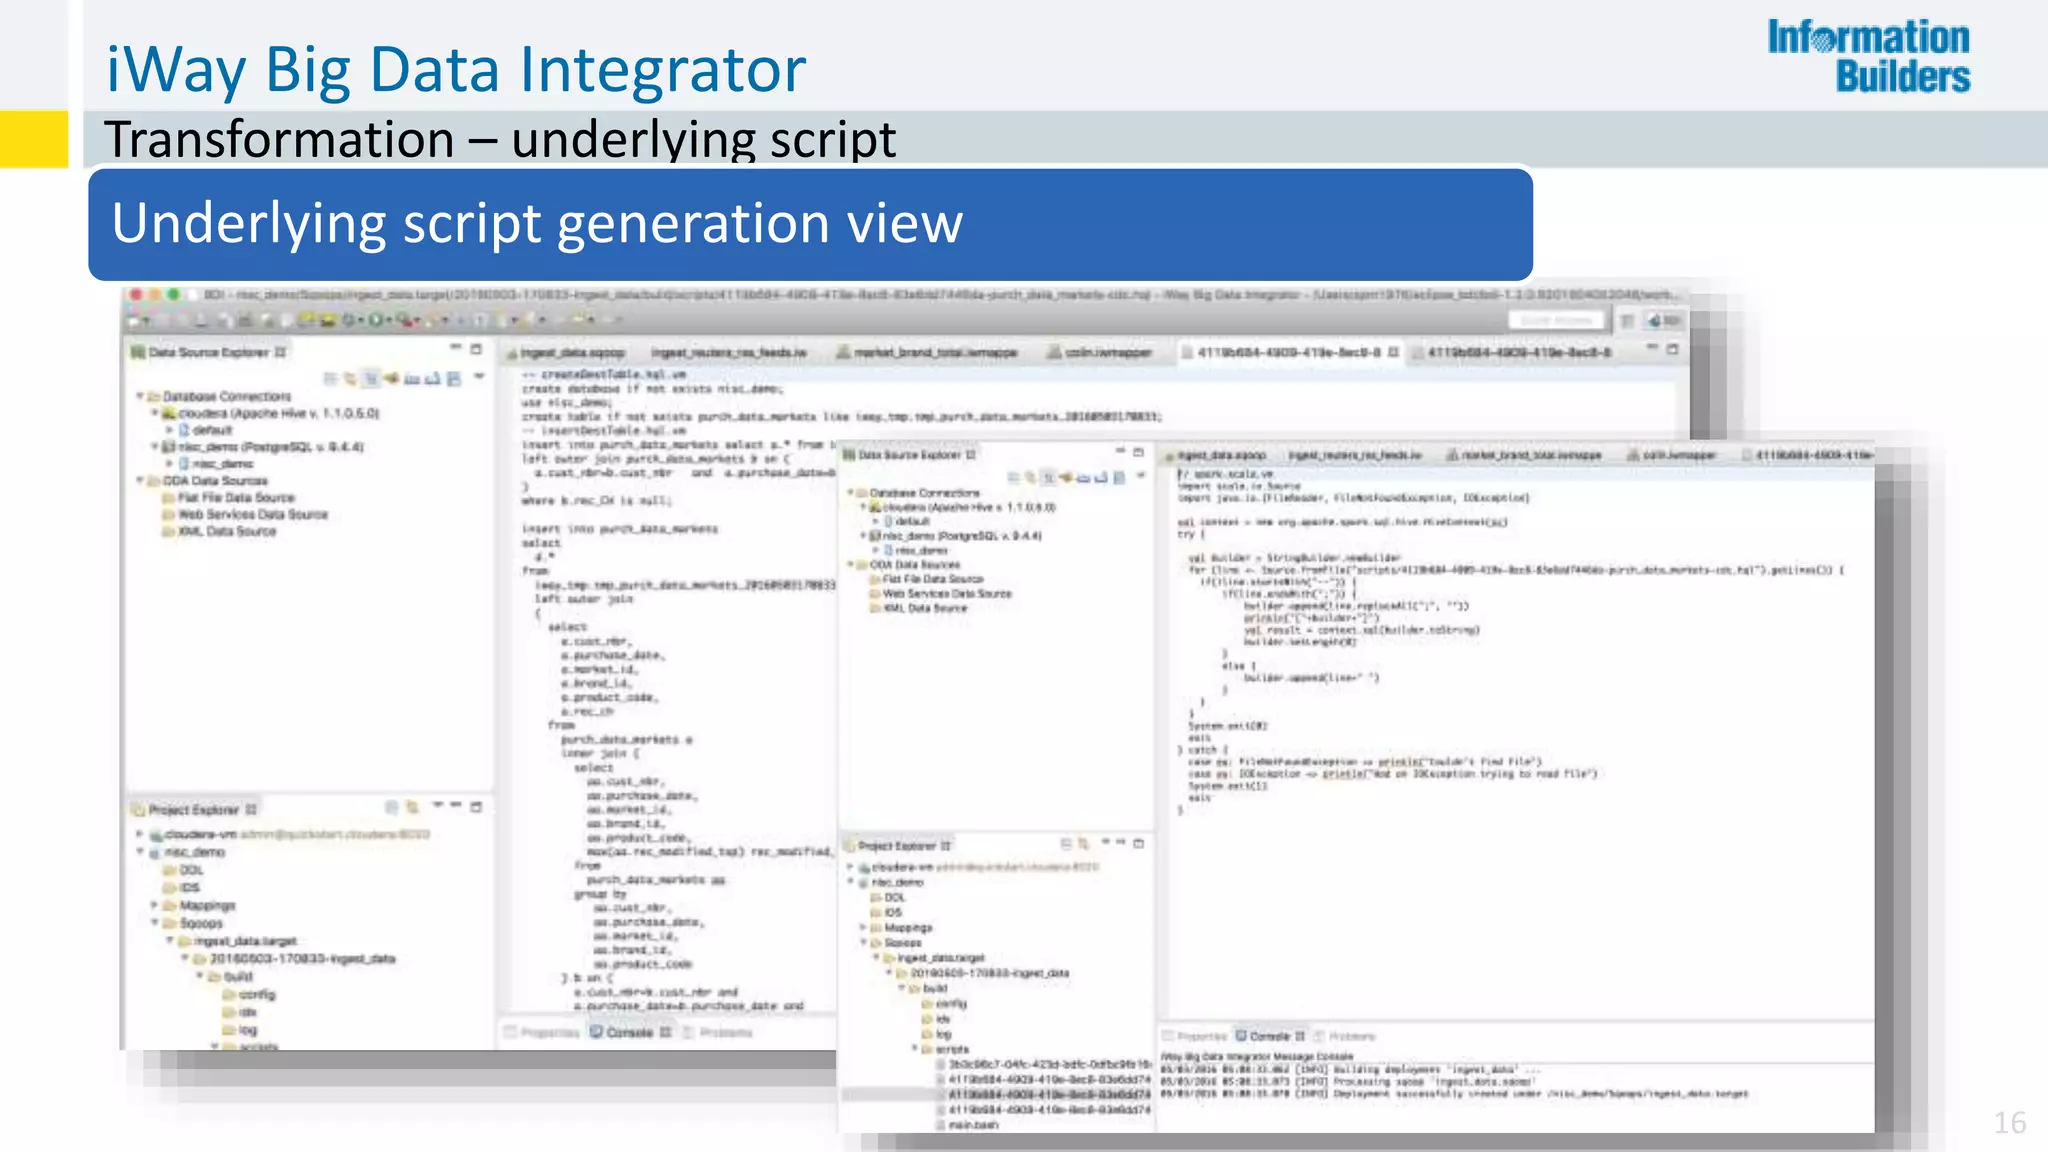2048x1152 pixels.
Task: Collapse ODA Data Sources folder in back window
Action: 141,480
